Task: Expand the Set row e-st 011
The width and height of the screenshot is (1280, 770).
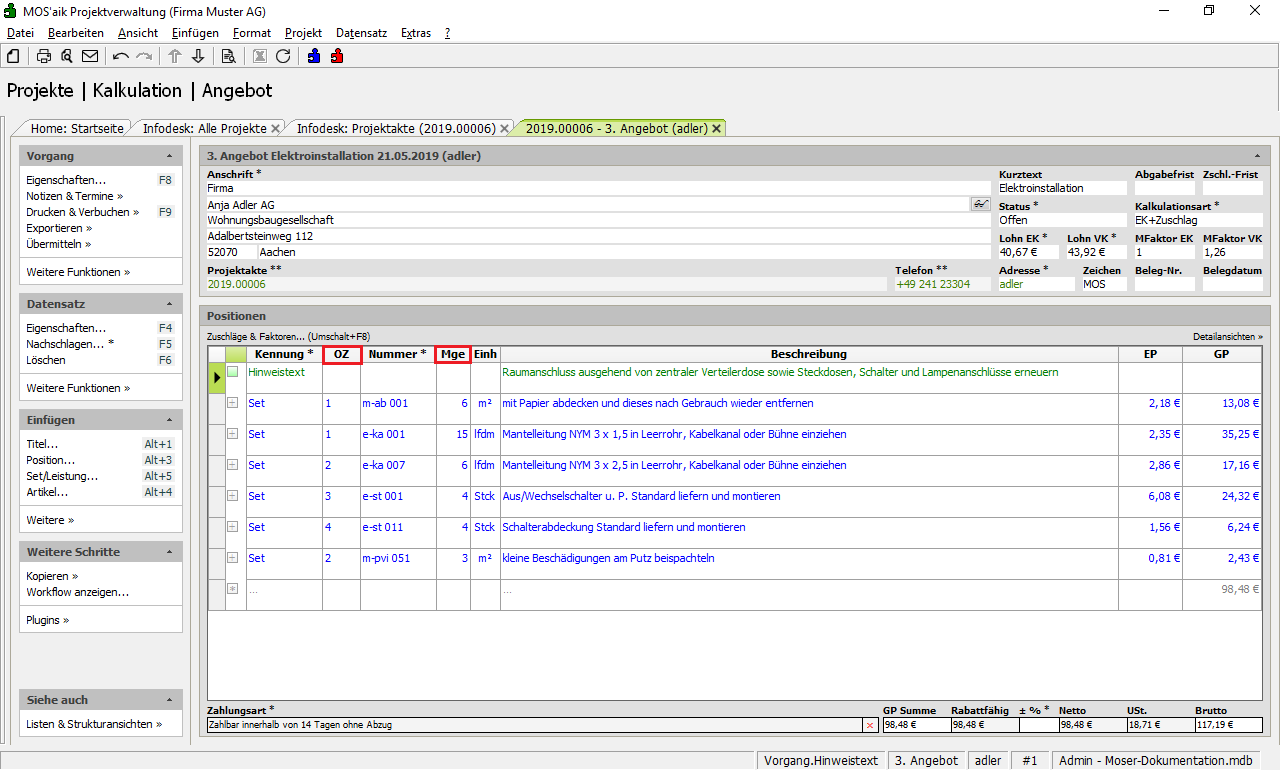Action: pos(233,527)
